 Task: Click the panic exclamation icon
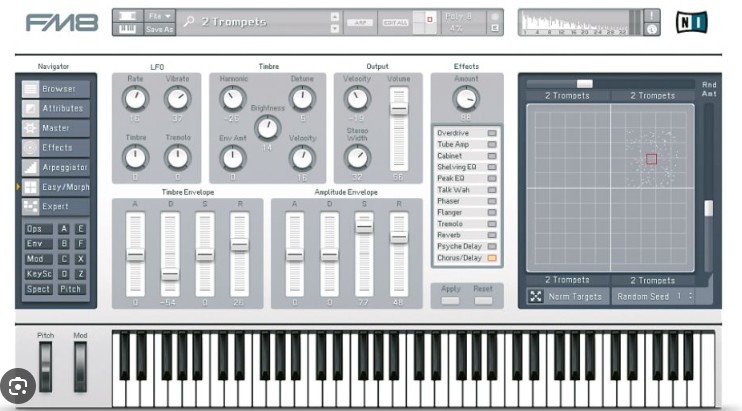(x=652, y=16)
